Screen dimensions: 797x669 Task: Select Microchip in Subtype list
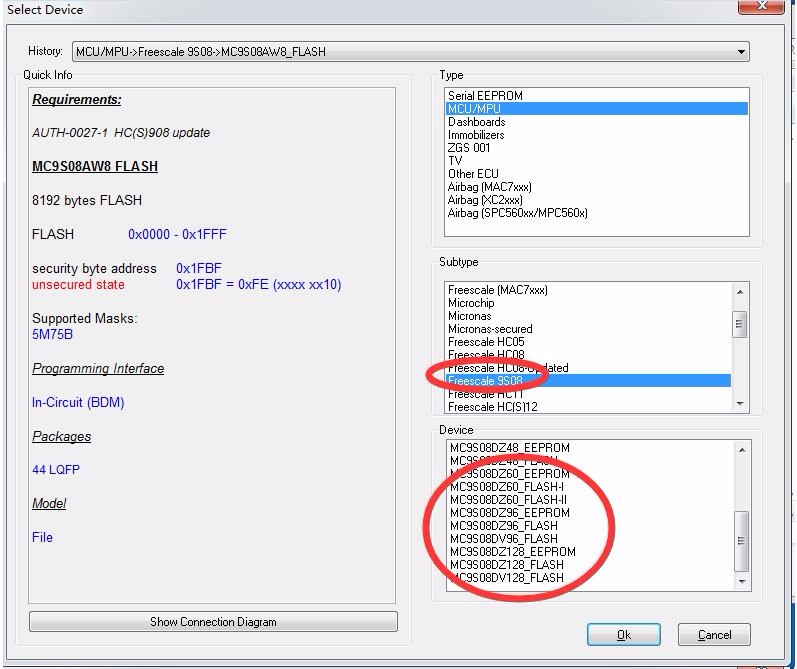coord(471,303)
